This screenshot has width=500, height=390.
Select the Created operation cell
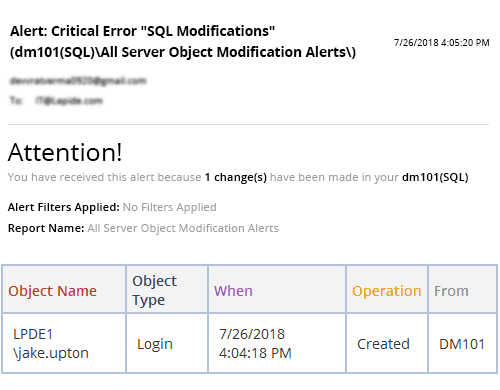387,343
